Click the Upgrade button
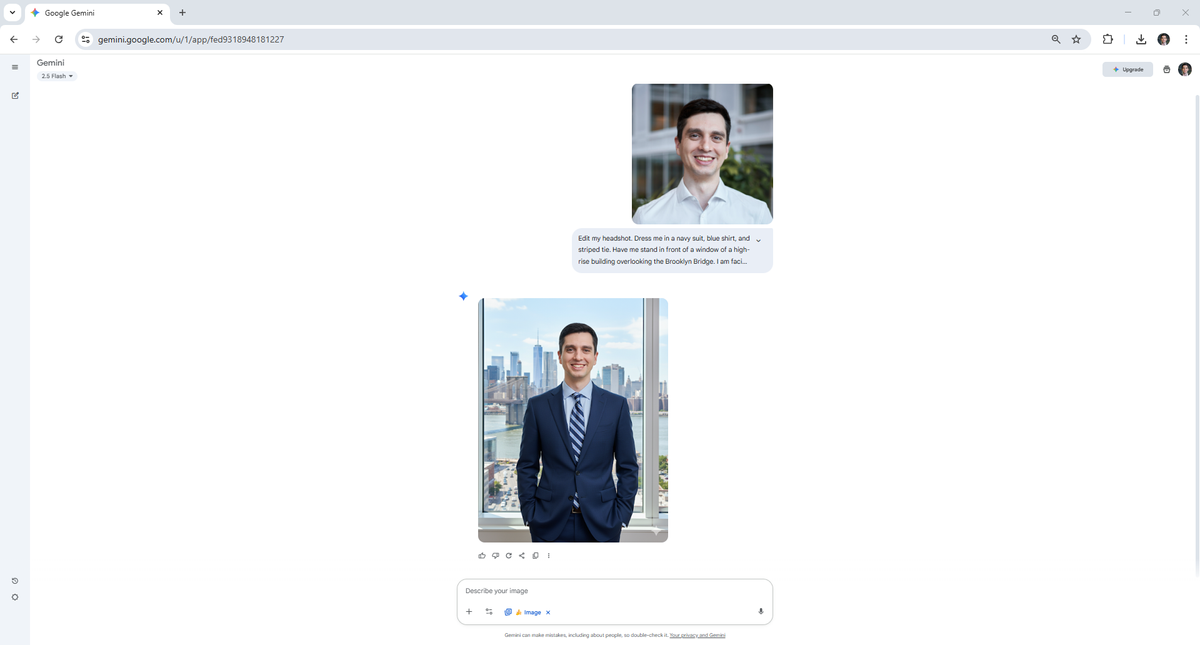 pos(1127,70)
